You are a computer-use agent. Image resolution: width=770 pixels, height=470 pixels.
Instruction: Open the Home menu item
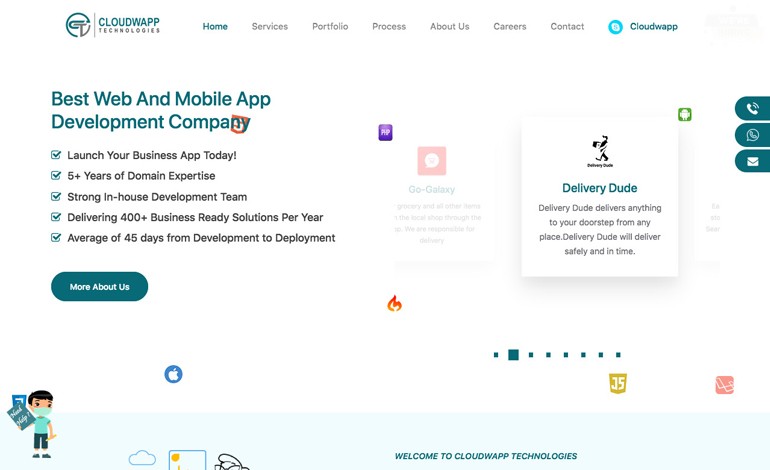pyautogui.click(x=215, y=27)
